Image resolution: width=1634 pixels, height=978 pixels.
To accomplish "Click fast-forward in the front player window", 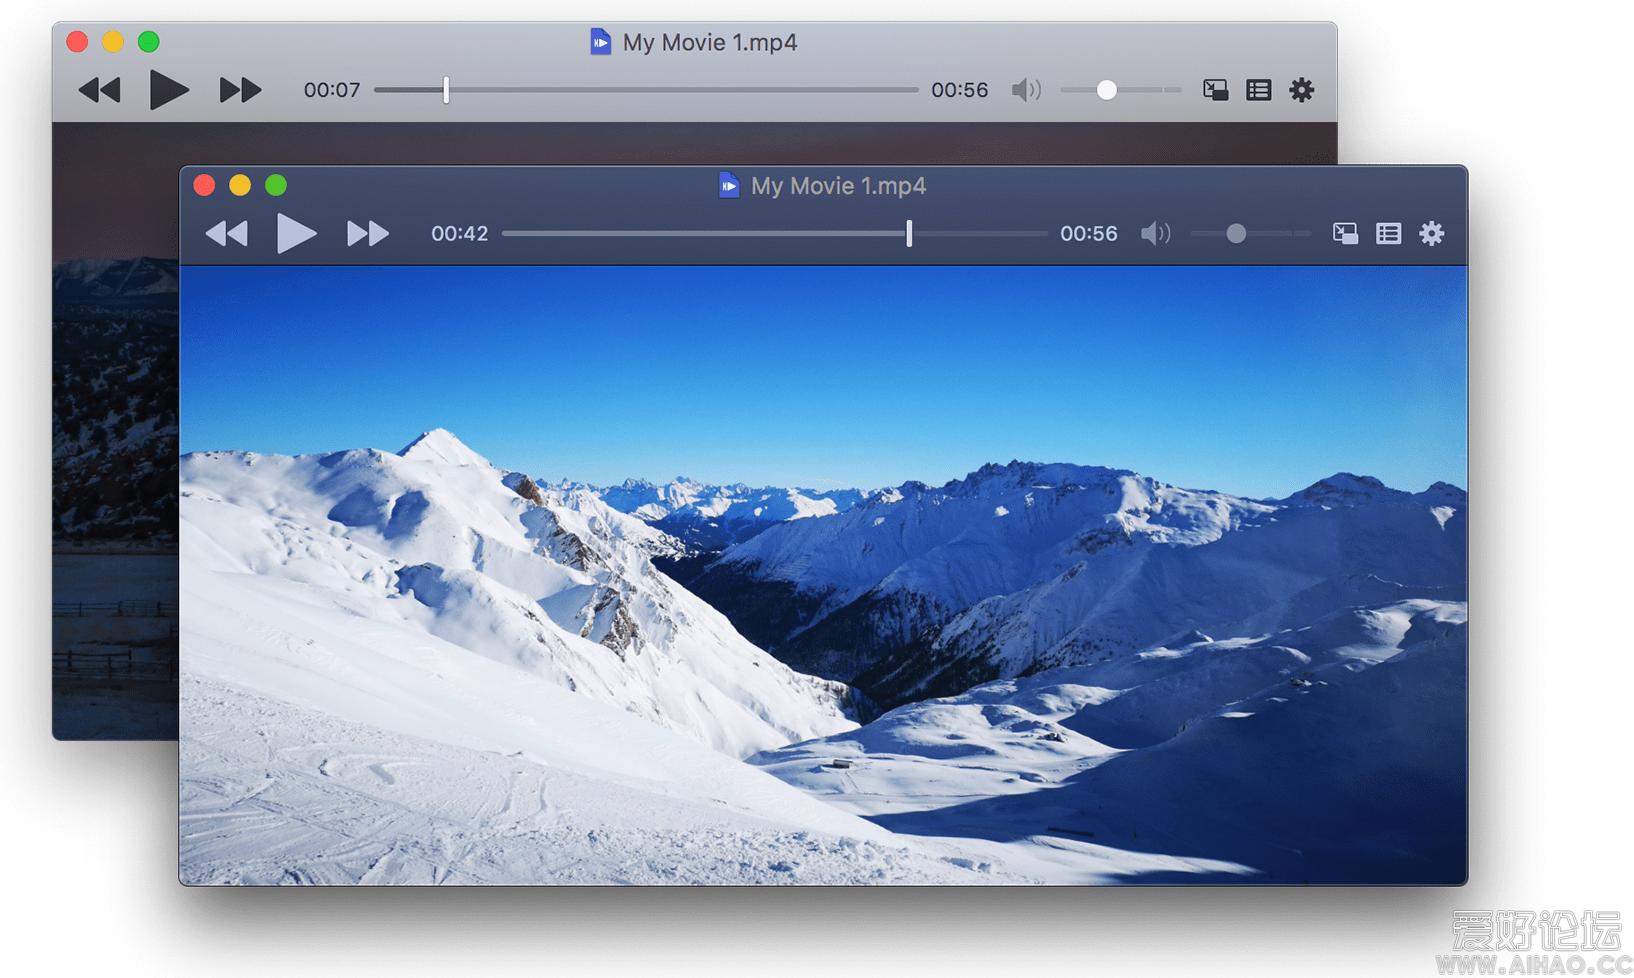I will tap(367, 234).
